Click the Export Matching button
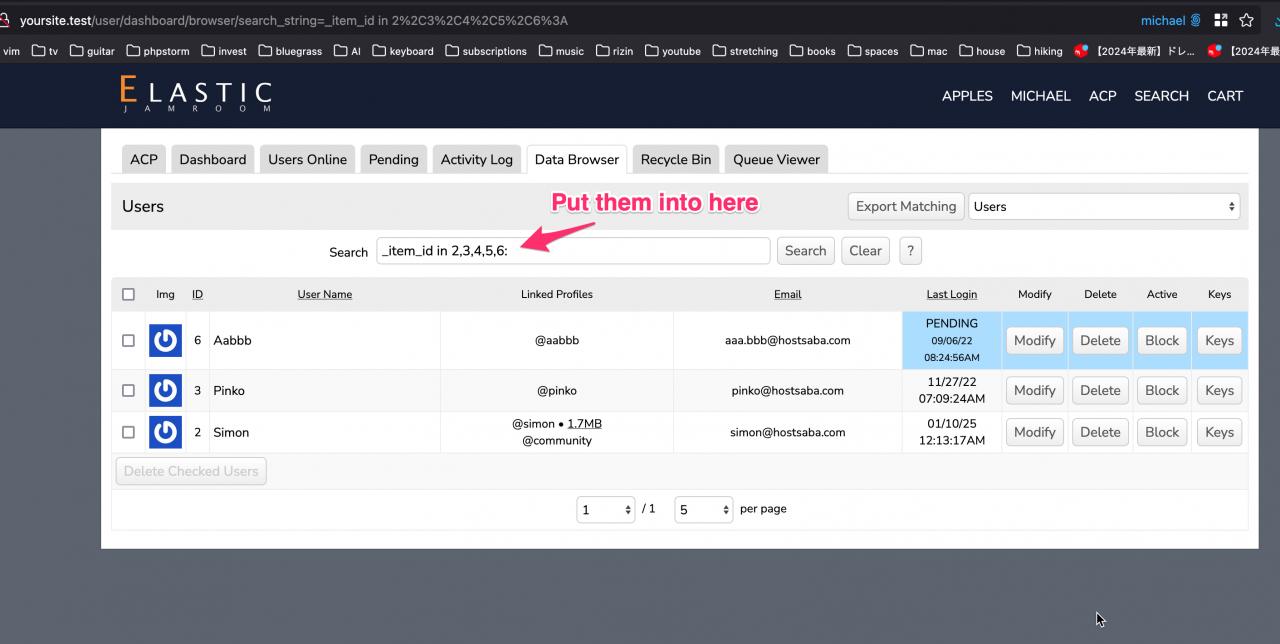 point(905,206)
